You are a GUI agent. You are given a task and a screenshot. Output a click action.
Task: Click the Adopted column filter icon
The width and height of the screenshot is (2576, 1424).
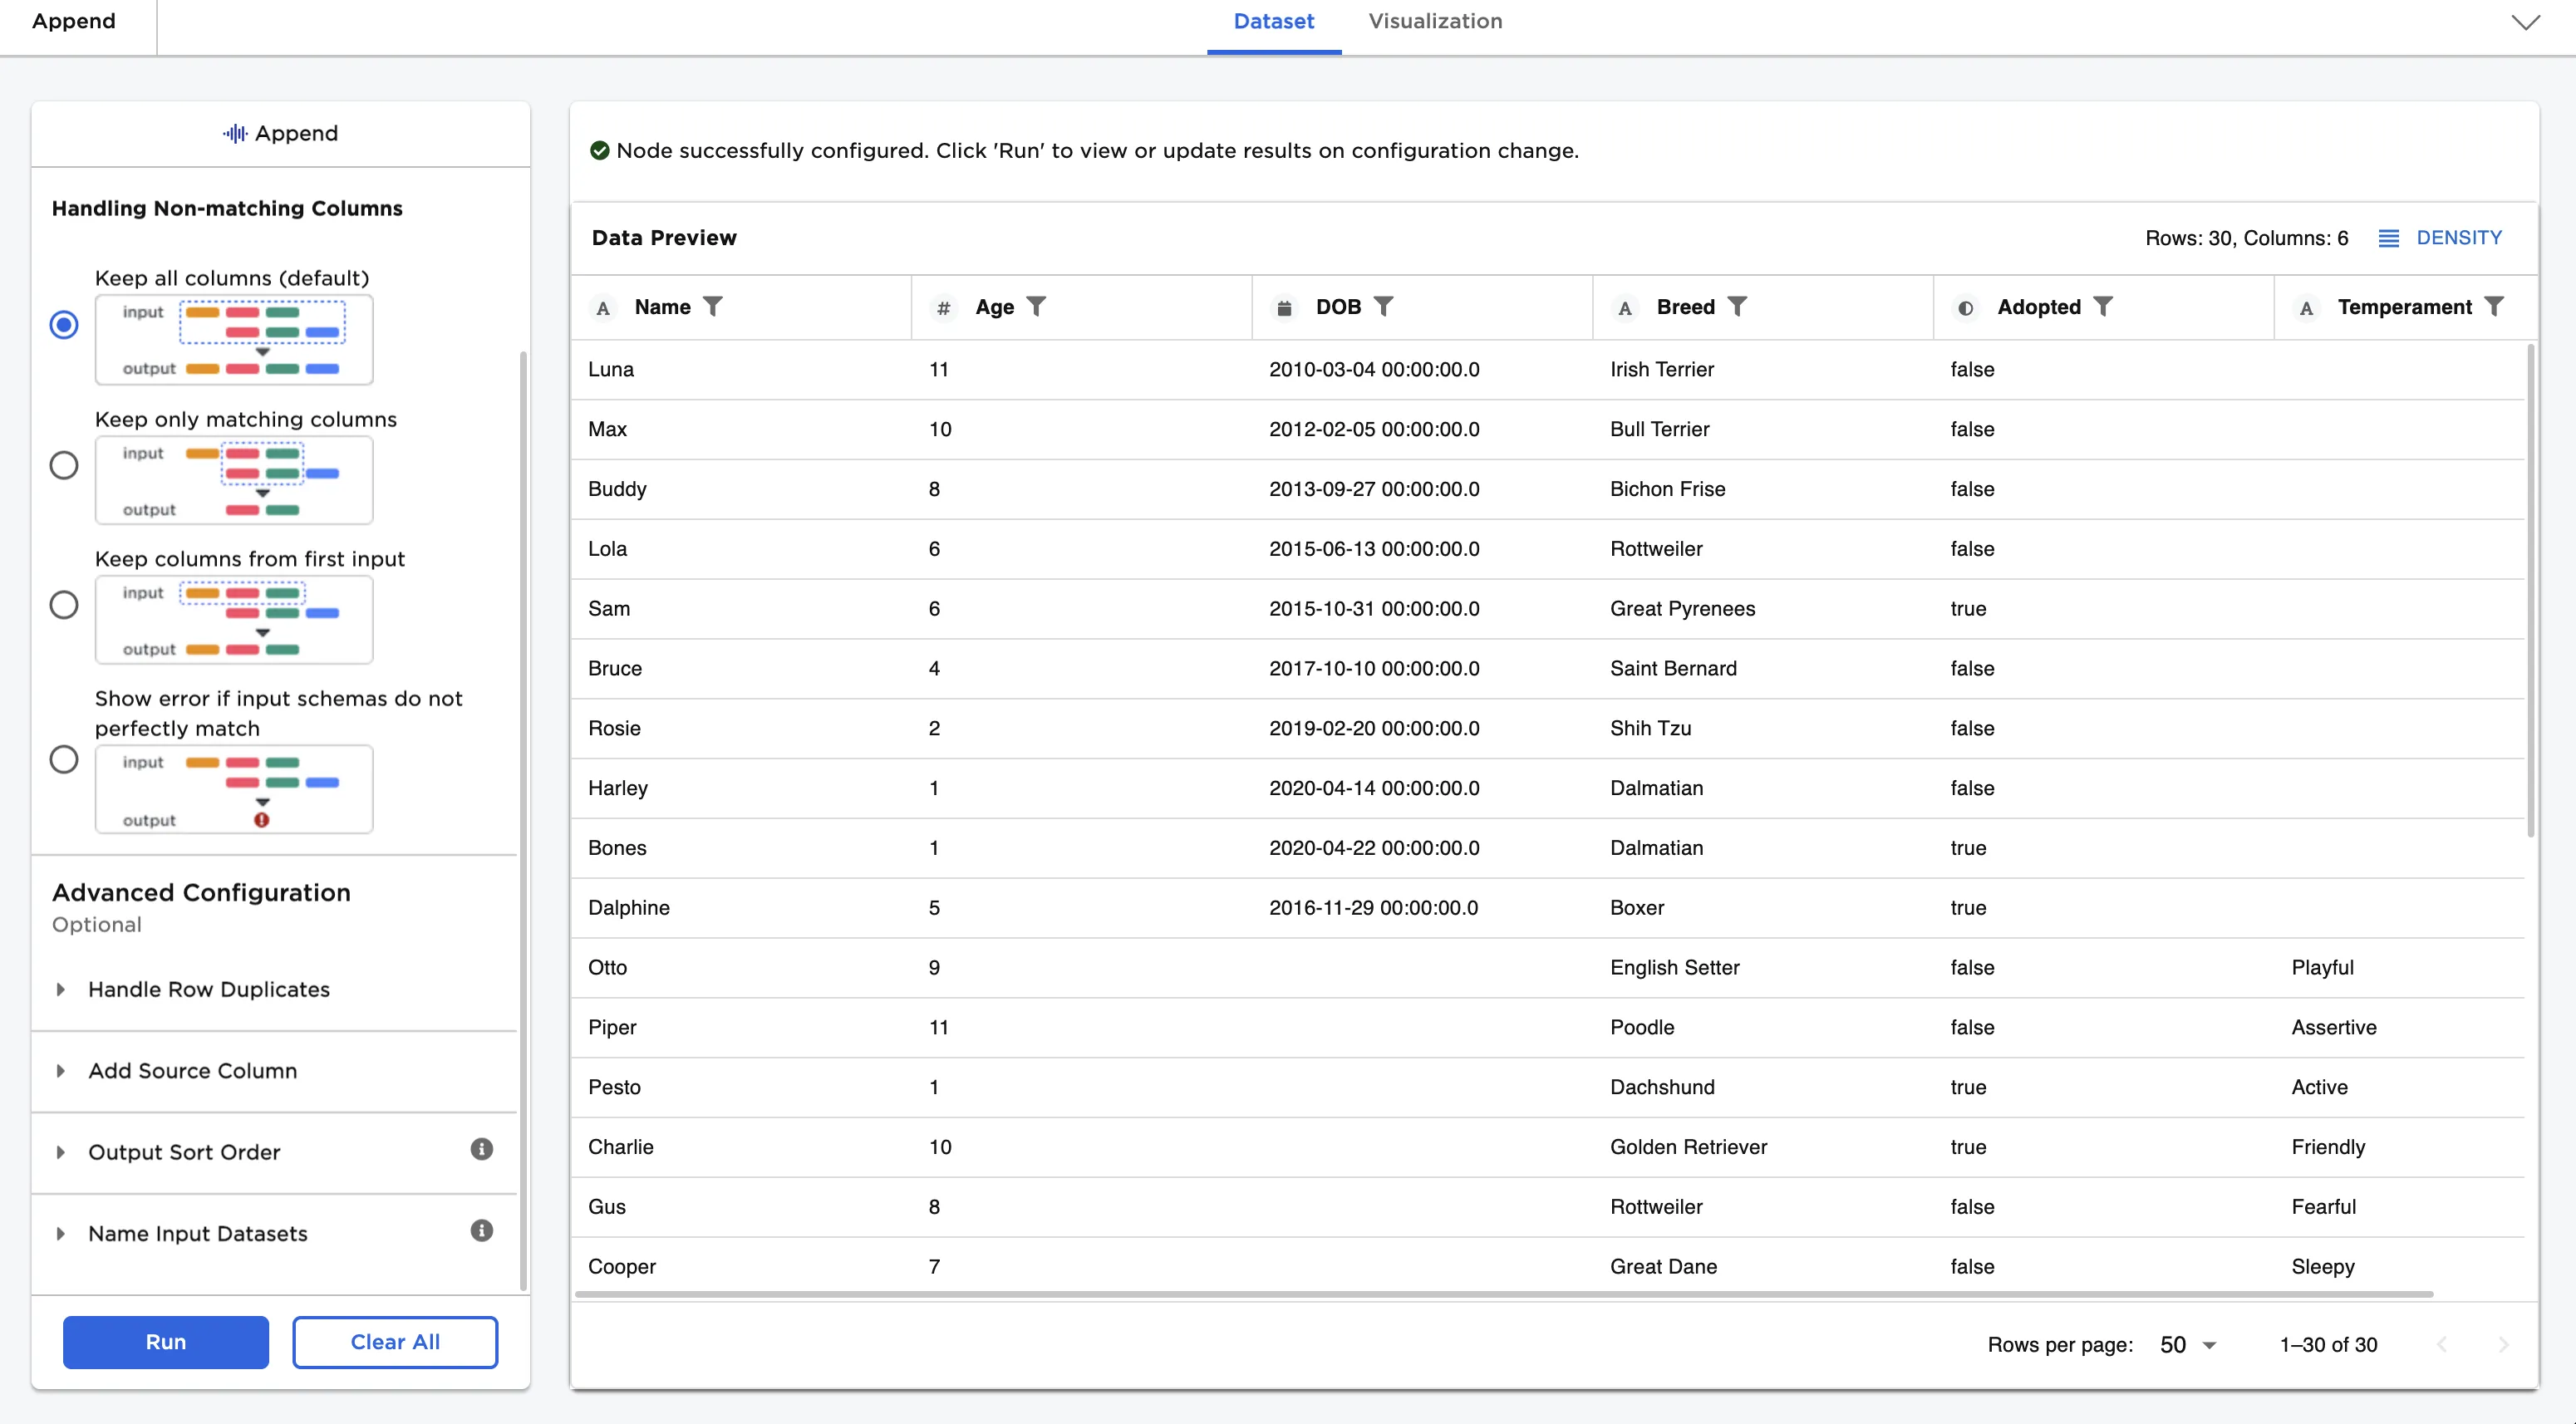pyautogui.click(x=2103, y=307)
